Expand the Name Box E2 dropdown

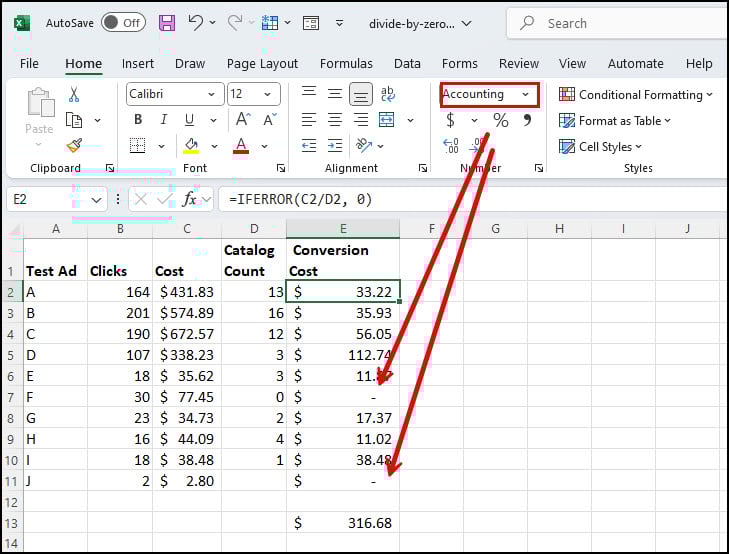coord(96,200)
